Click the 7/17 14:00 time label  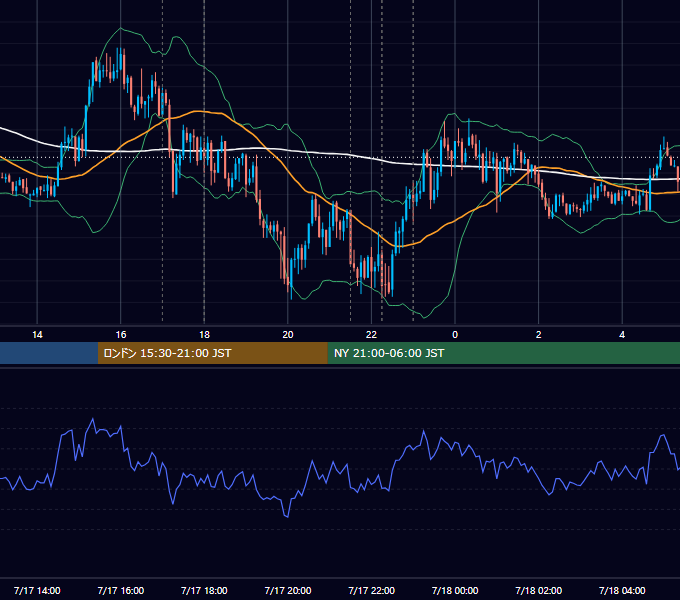(37, 590)
